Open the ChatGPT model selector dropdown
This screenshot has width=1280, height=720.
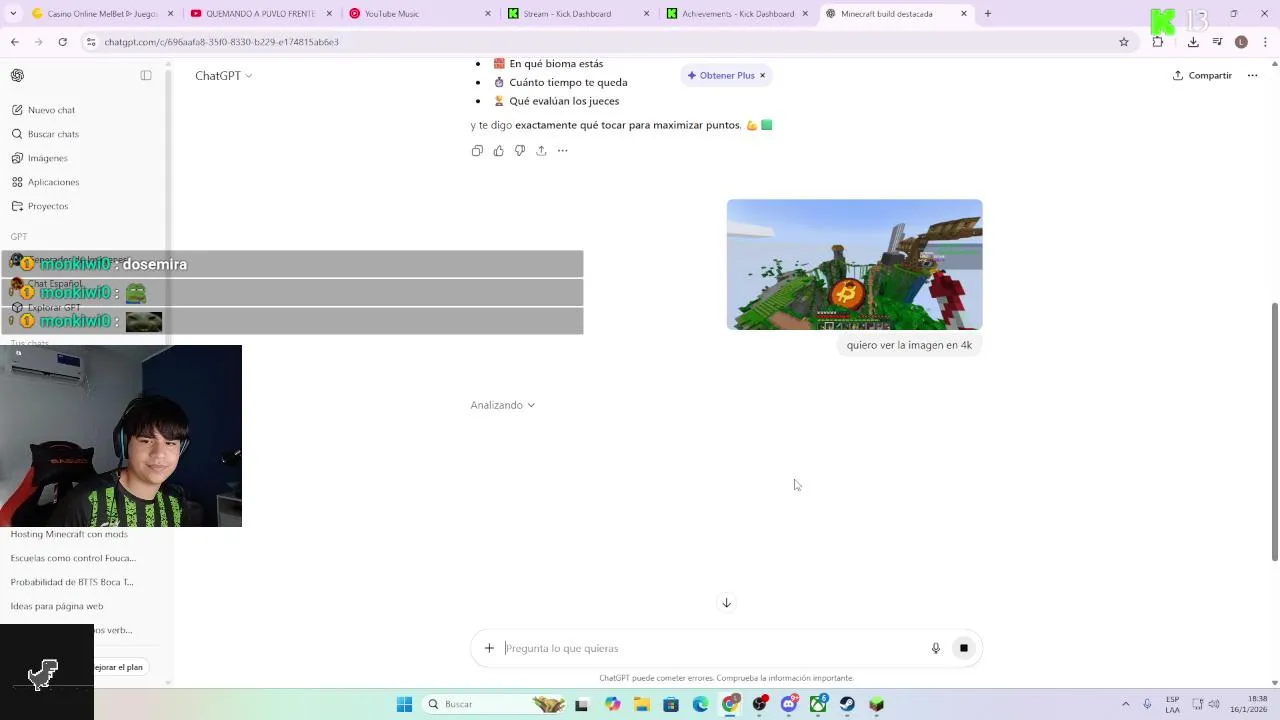223,76
